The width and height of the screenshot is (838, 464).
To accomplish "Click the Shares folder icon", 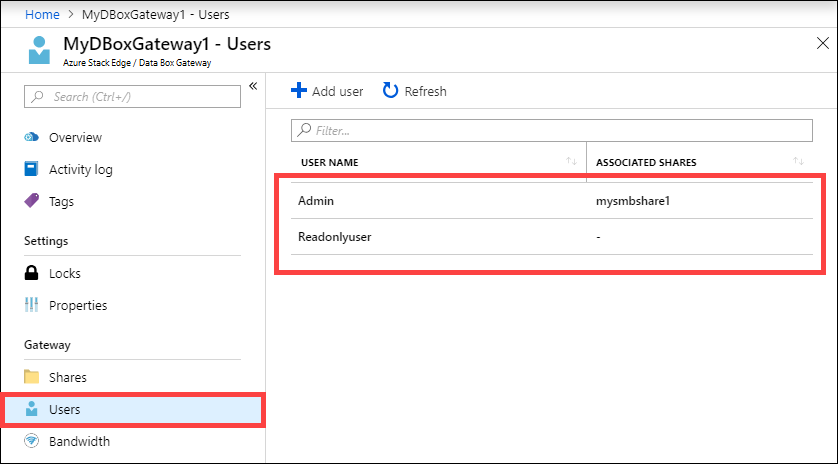I will coord(32,377).
